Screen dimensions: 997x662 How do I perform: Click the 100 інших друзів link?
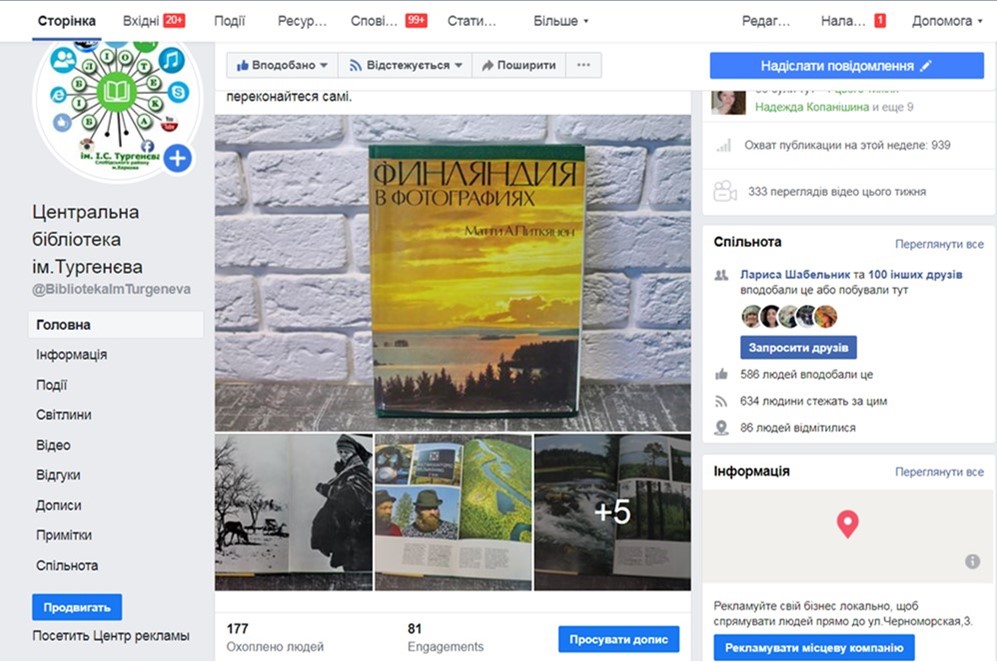[915, 274]
